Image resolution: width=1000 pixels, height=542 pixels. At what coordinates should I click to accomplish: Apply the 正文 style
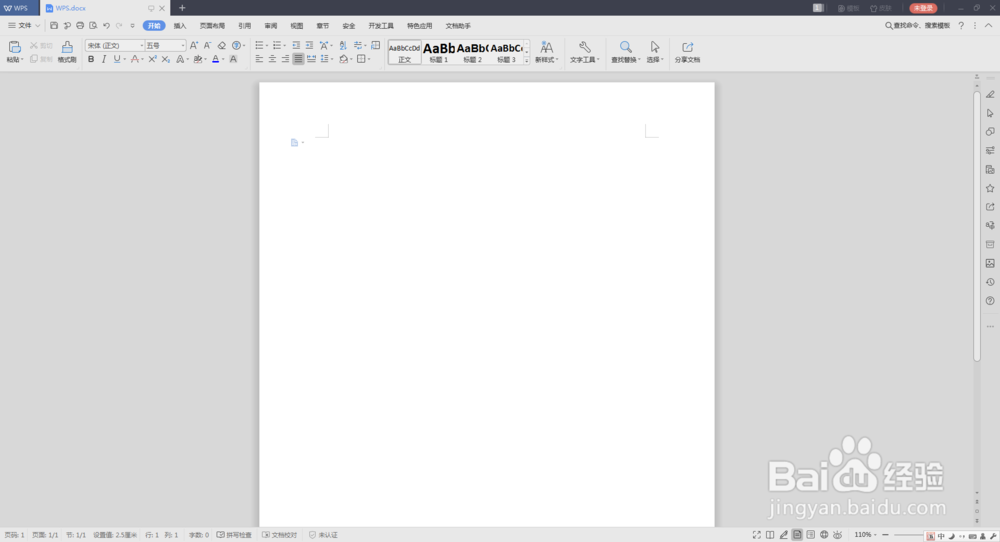[x=404, y=52]
